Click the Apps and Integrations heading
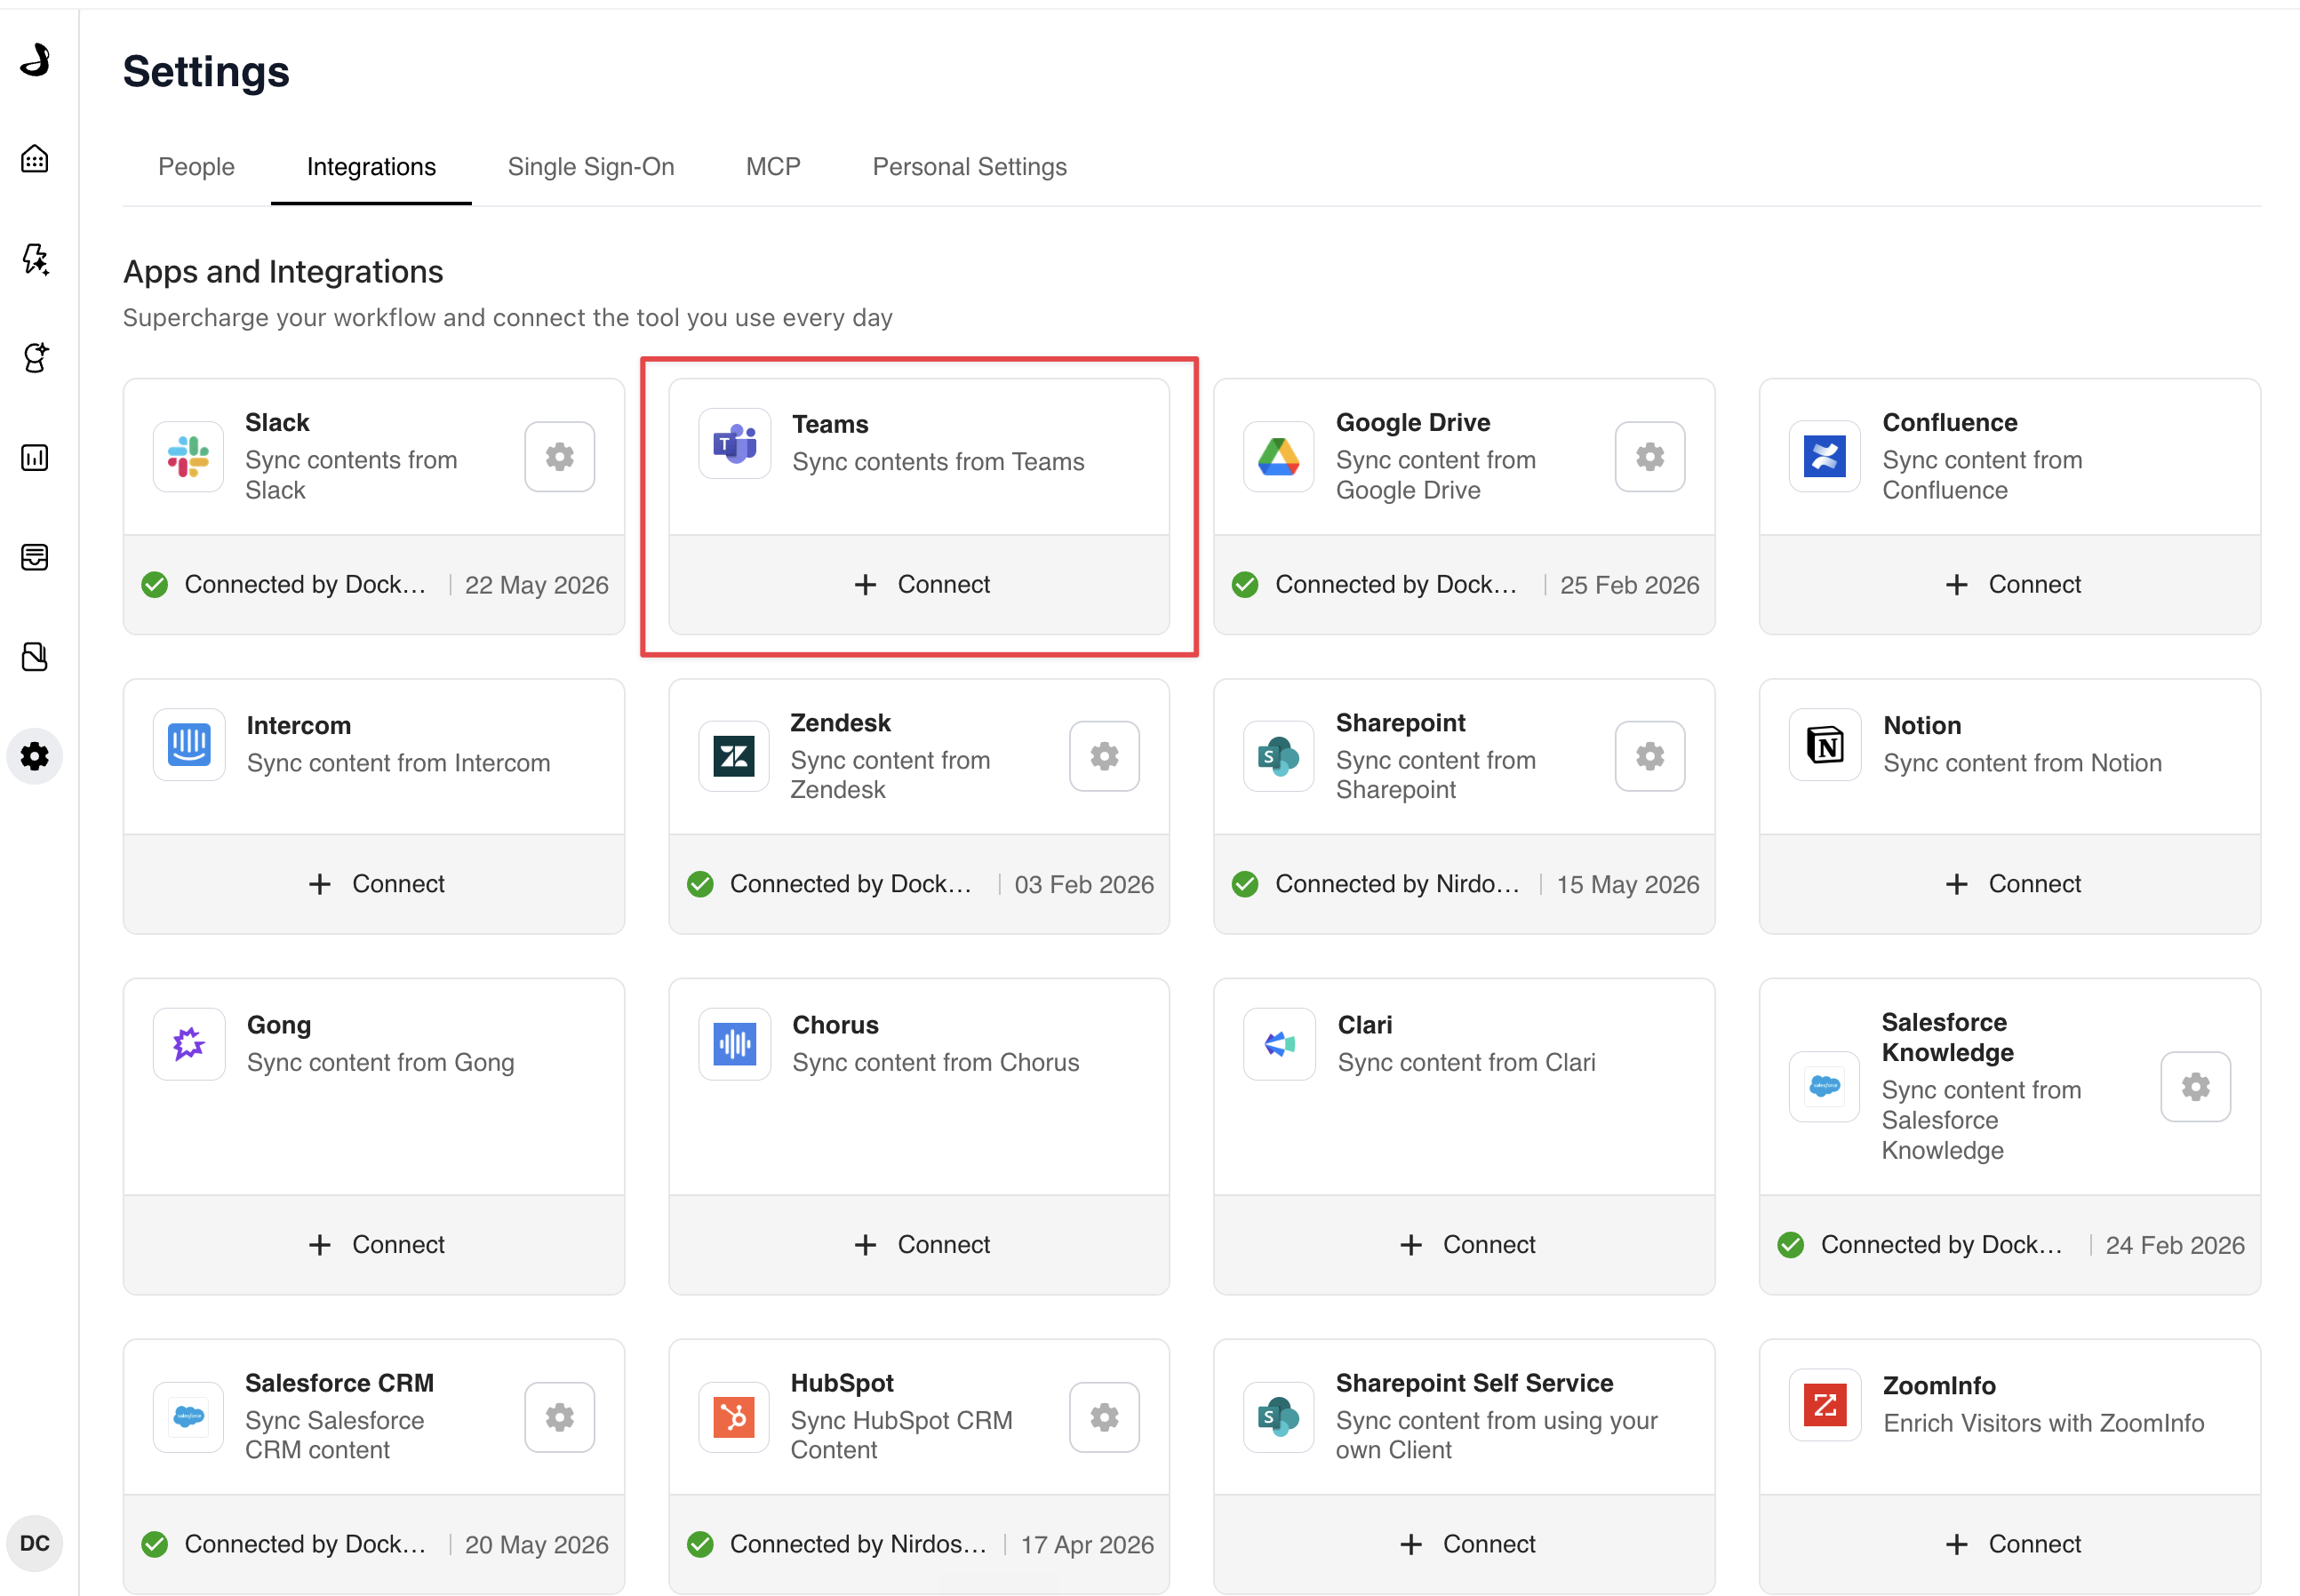 (x=283, y=272)
